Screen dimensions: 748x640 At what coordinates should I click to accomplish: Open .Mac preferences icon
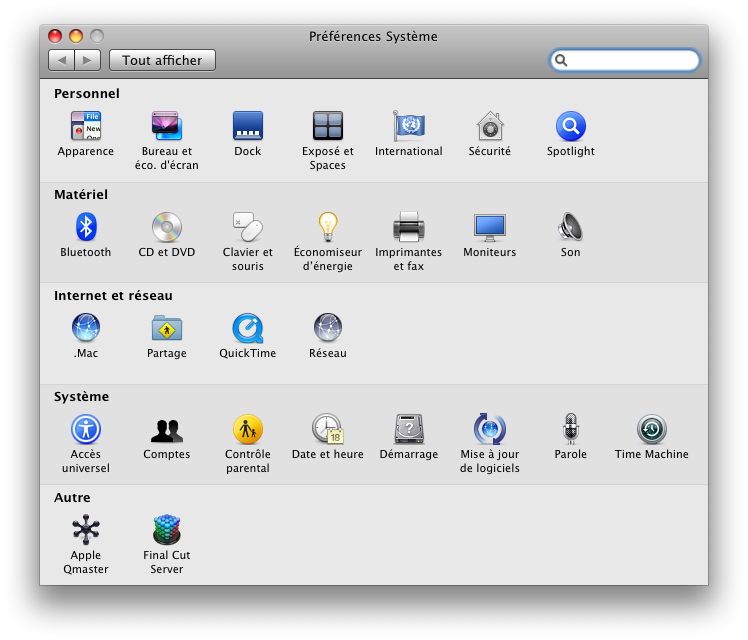86,328
